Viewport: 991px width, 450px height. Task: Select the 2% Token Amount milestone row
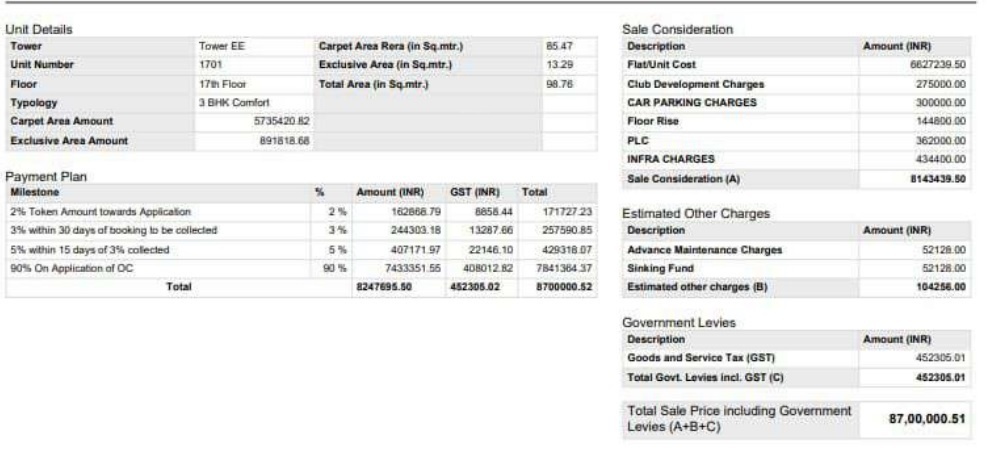(x=100, y=212)
